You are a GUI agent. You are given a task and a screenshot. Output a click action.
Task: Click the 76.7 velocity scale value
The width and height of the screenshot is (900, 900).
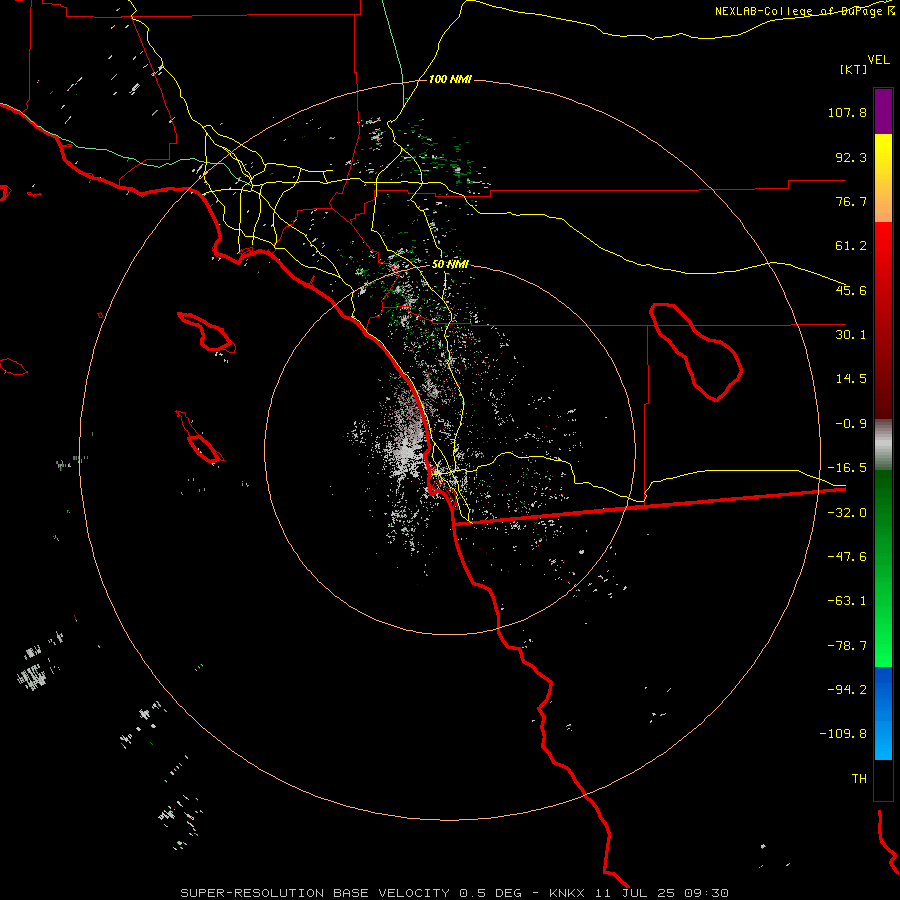click(851, 201)
